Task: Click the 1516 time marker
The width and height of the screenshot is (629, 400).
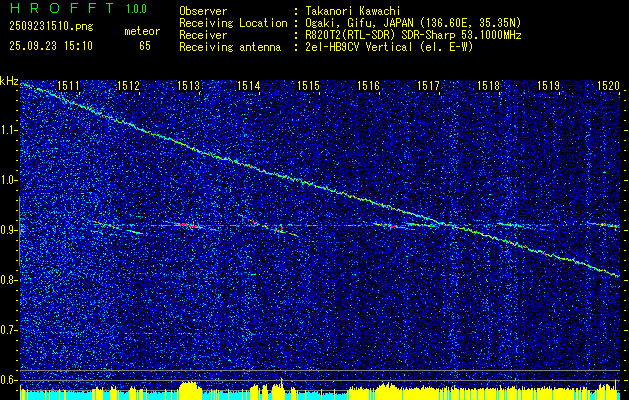Action: tap(369, 85)
